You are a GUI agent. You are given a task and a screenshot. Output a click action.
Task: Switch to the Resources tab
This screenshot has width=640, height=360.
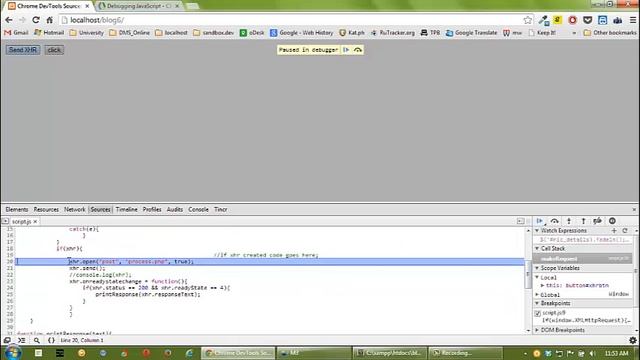[x=46, y=209]
